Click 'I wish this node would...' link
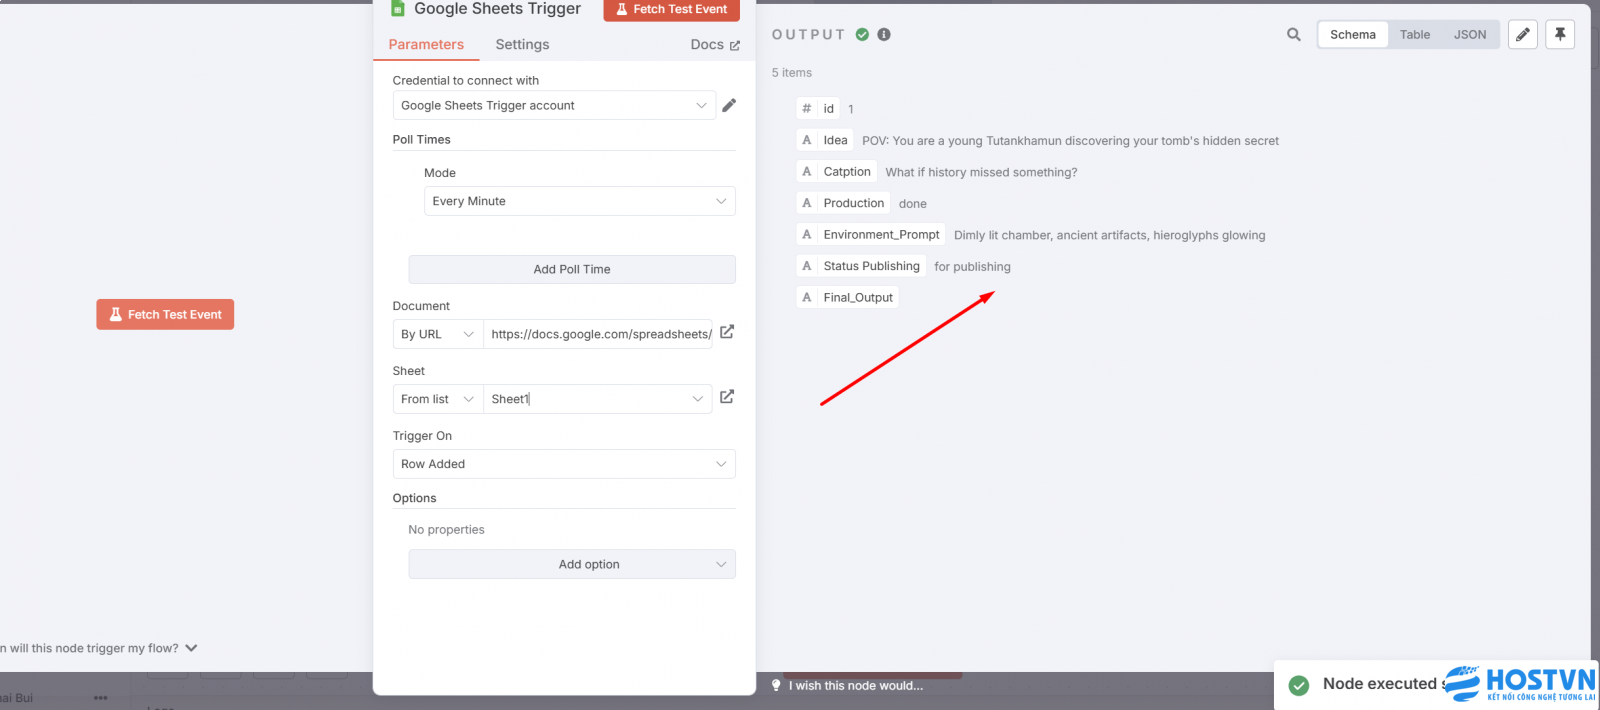 pyautogui.click(x=855, y=686)
